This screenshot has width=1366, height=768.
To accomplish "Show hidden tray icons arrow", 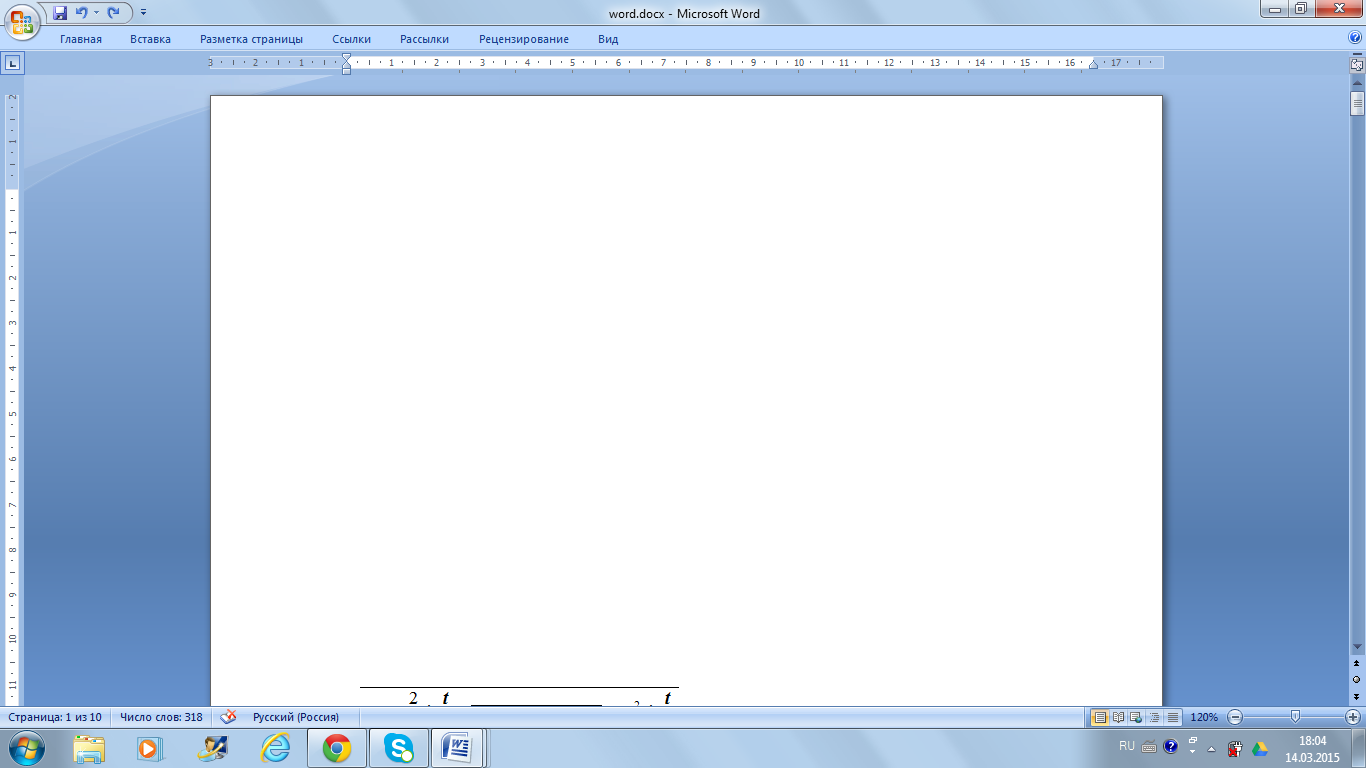I will (1212, 748).
